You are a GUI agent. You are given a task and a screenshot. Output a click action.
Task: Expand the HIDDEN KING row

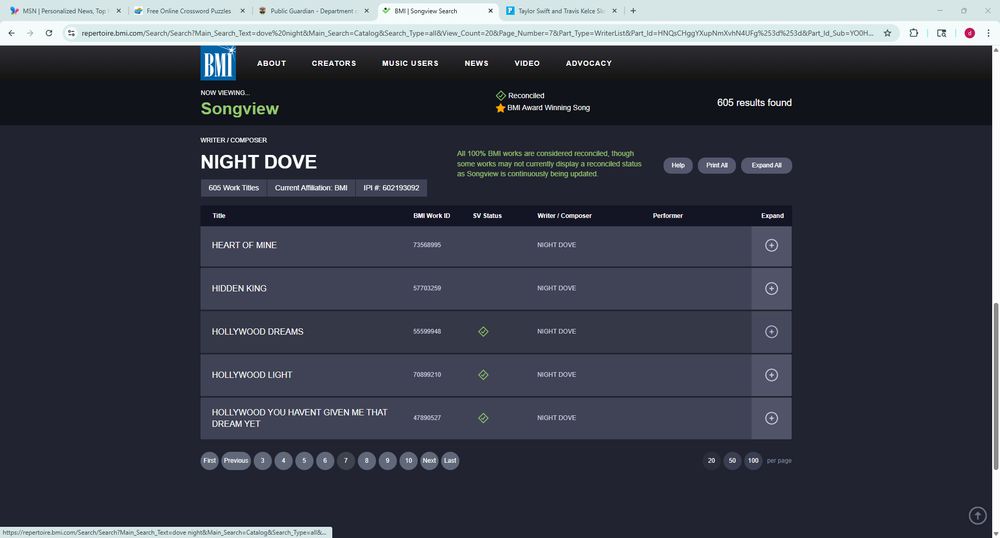[x=771, y=289]
